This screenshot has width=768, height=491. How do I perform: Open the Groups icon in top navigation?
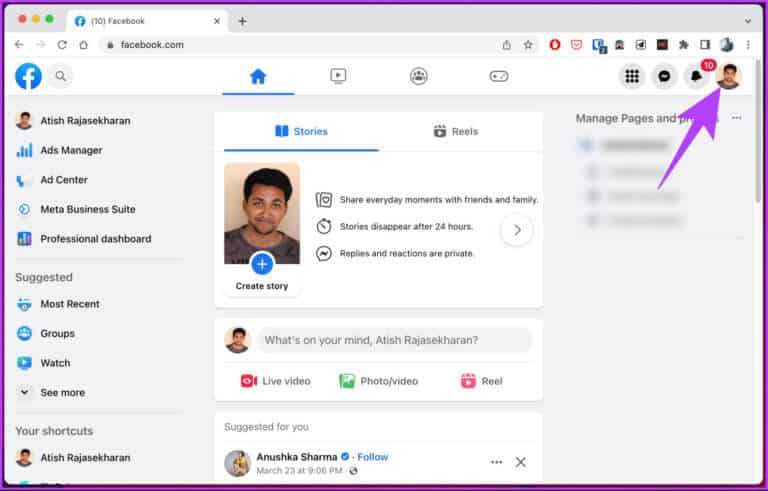[x=418, y=76]
